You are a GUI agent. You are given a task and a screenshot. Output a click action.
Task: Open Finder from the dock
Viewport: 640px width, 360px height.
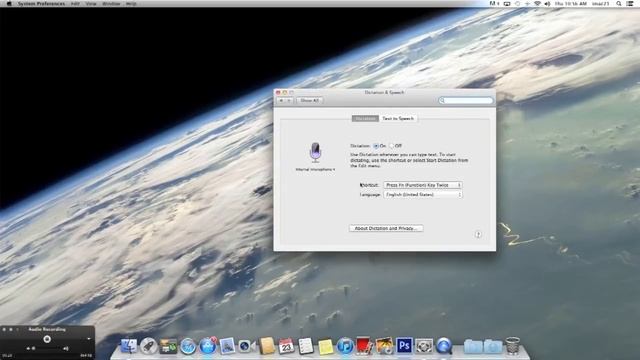click(129, 346)
